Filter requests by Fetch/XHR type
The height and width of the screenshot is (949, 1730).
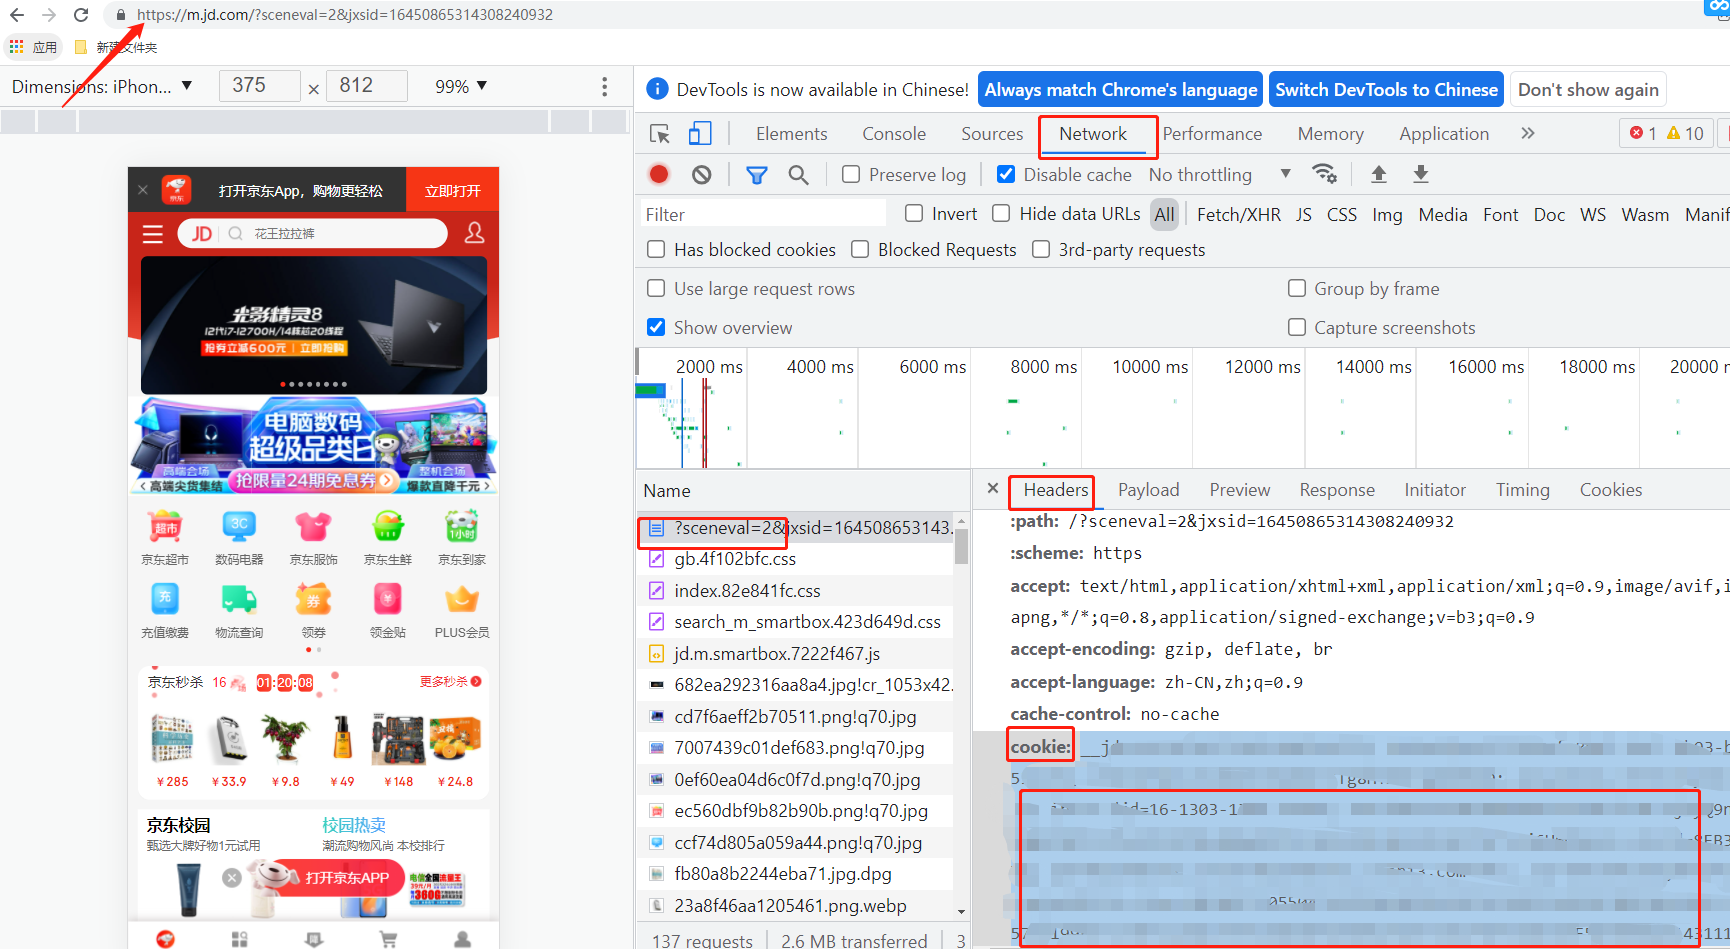(1238, 214)
